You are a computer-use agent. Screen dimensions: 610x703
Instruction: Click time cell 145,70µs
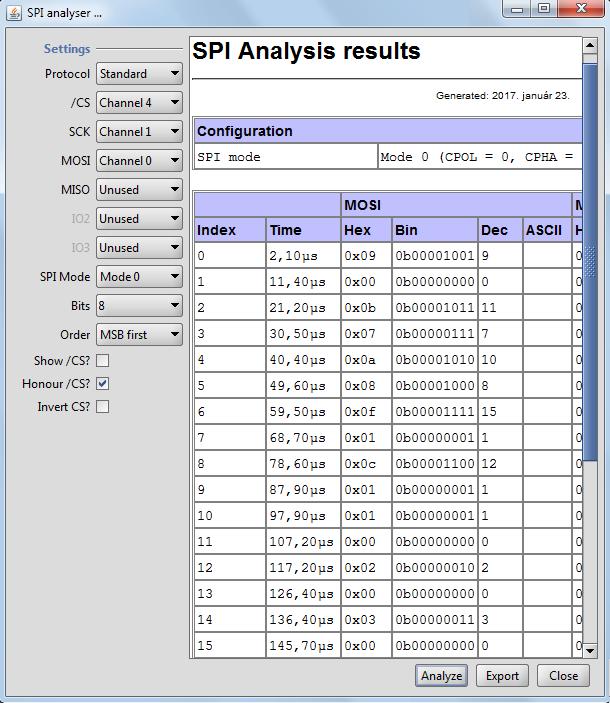click(x=303, y=646)
